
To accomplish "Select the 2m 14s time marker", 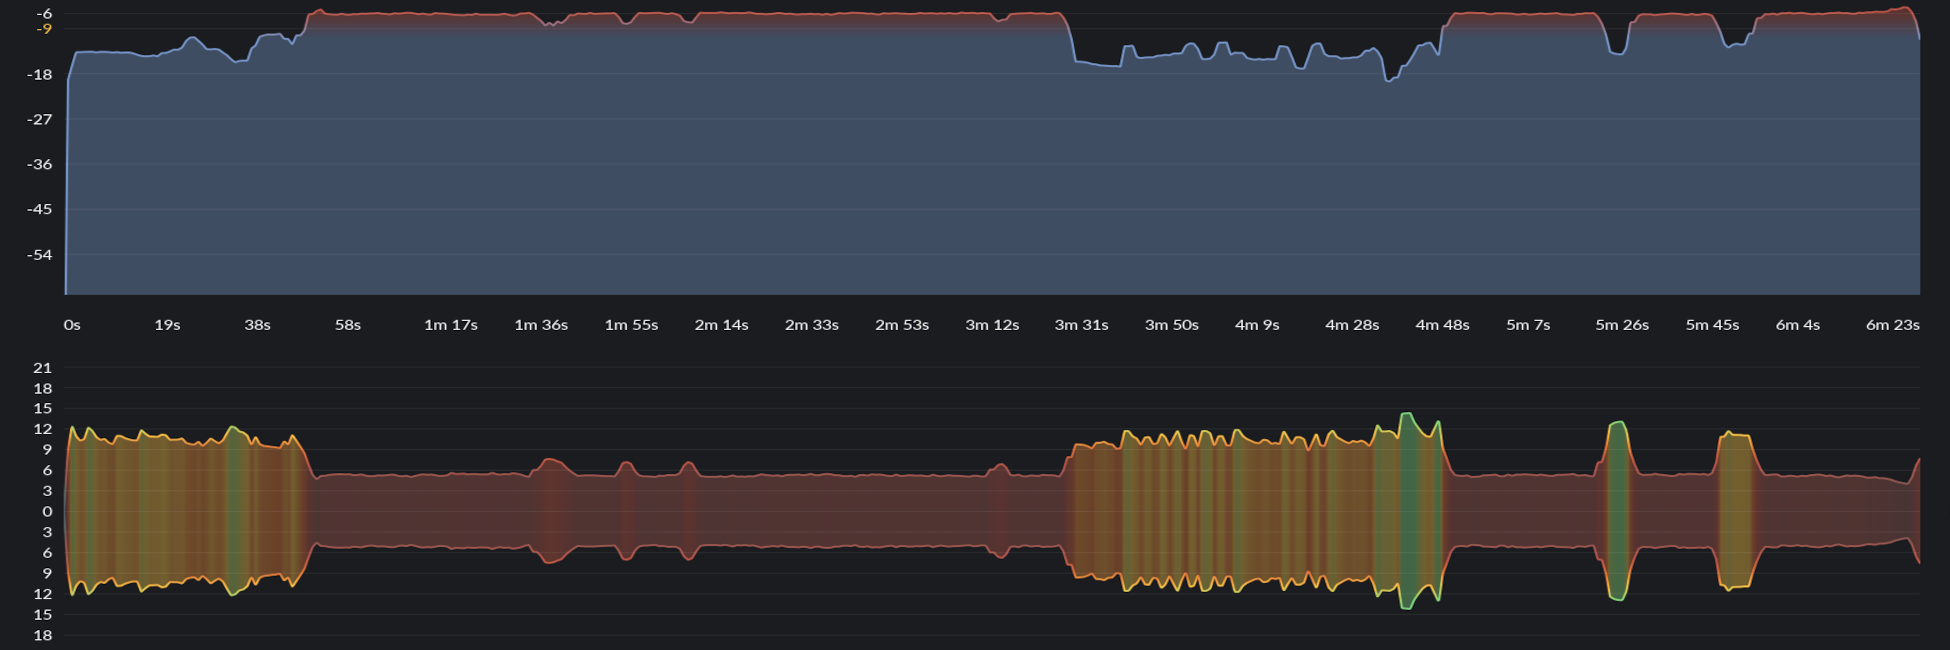I will (x=722, y=325).
